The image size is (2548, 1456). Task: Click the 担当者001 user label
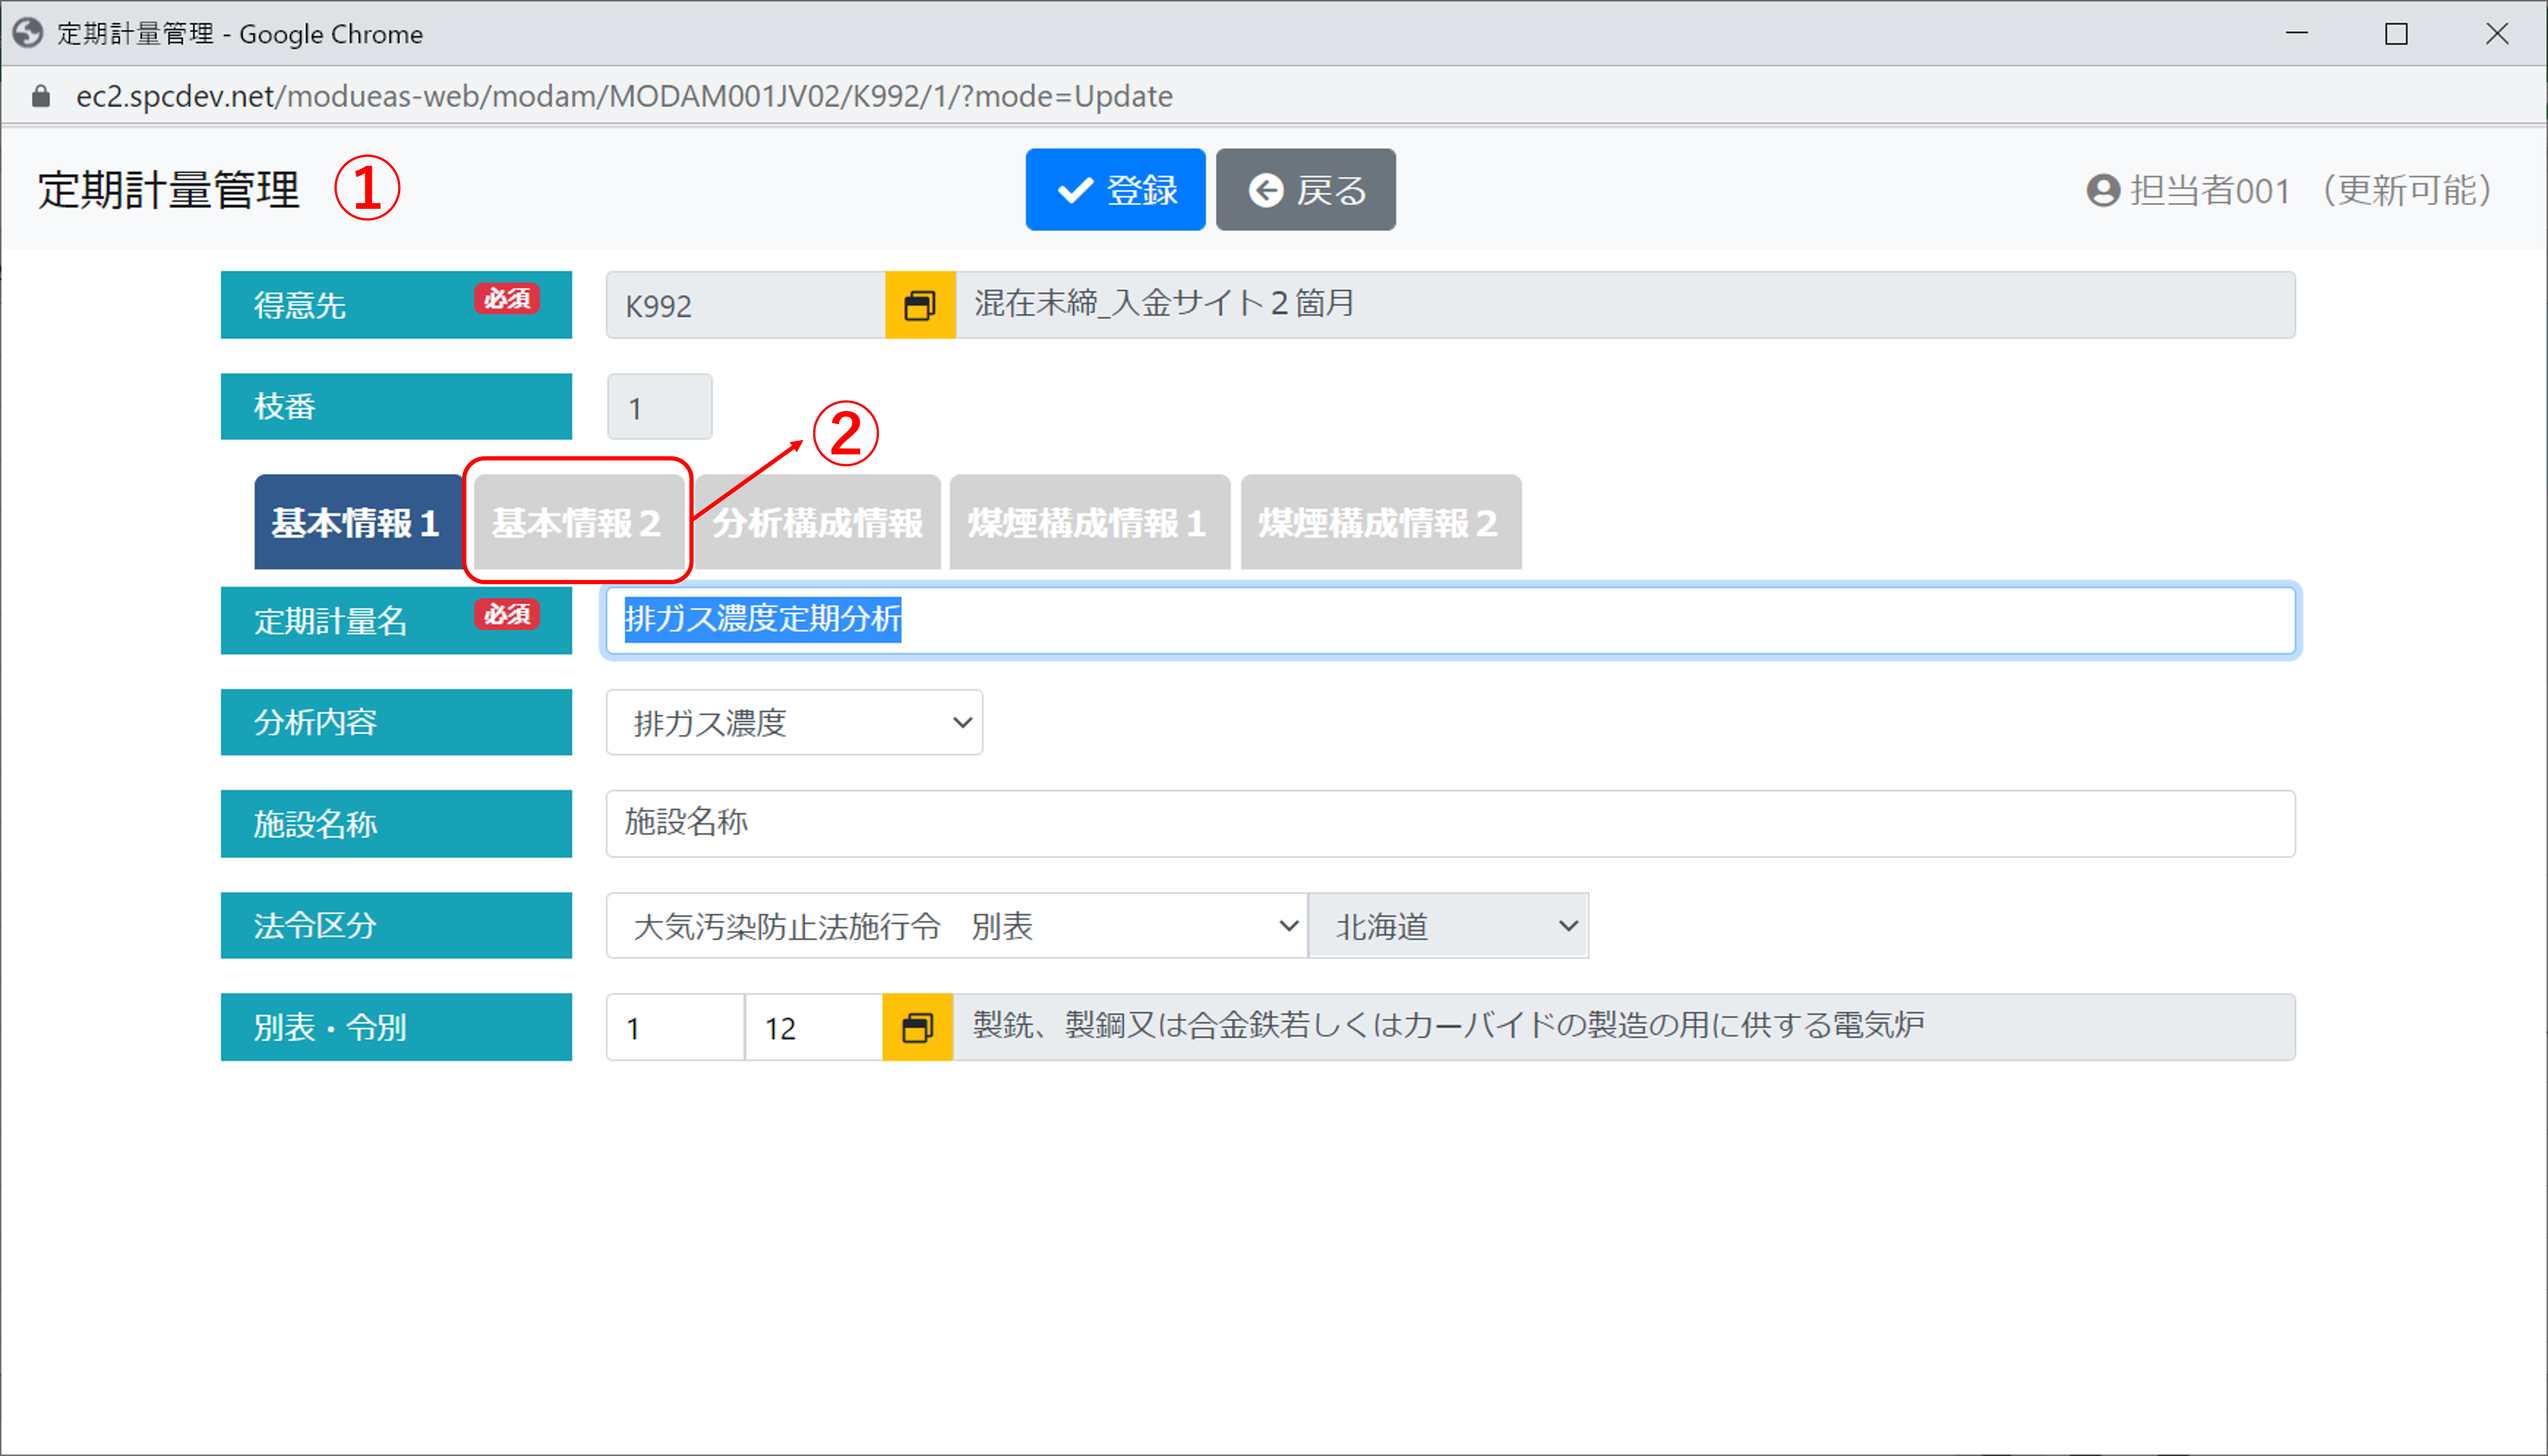tap(2210, 190)
